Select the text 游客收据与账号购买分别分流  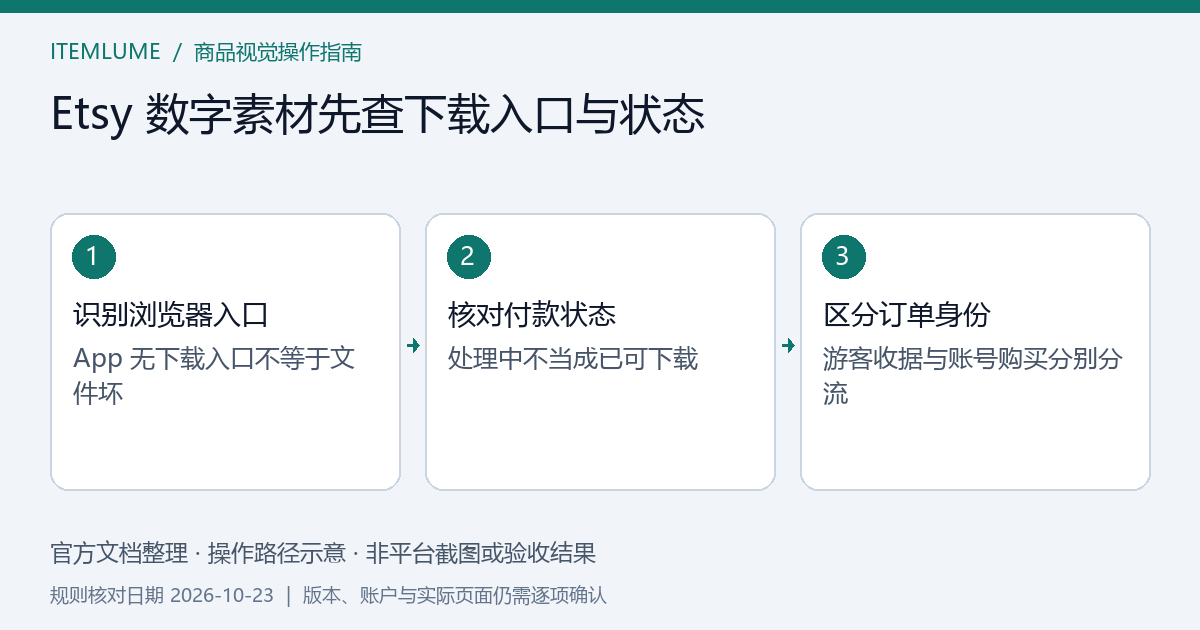click(x=972, y=375)
